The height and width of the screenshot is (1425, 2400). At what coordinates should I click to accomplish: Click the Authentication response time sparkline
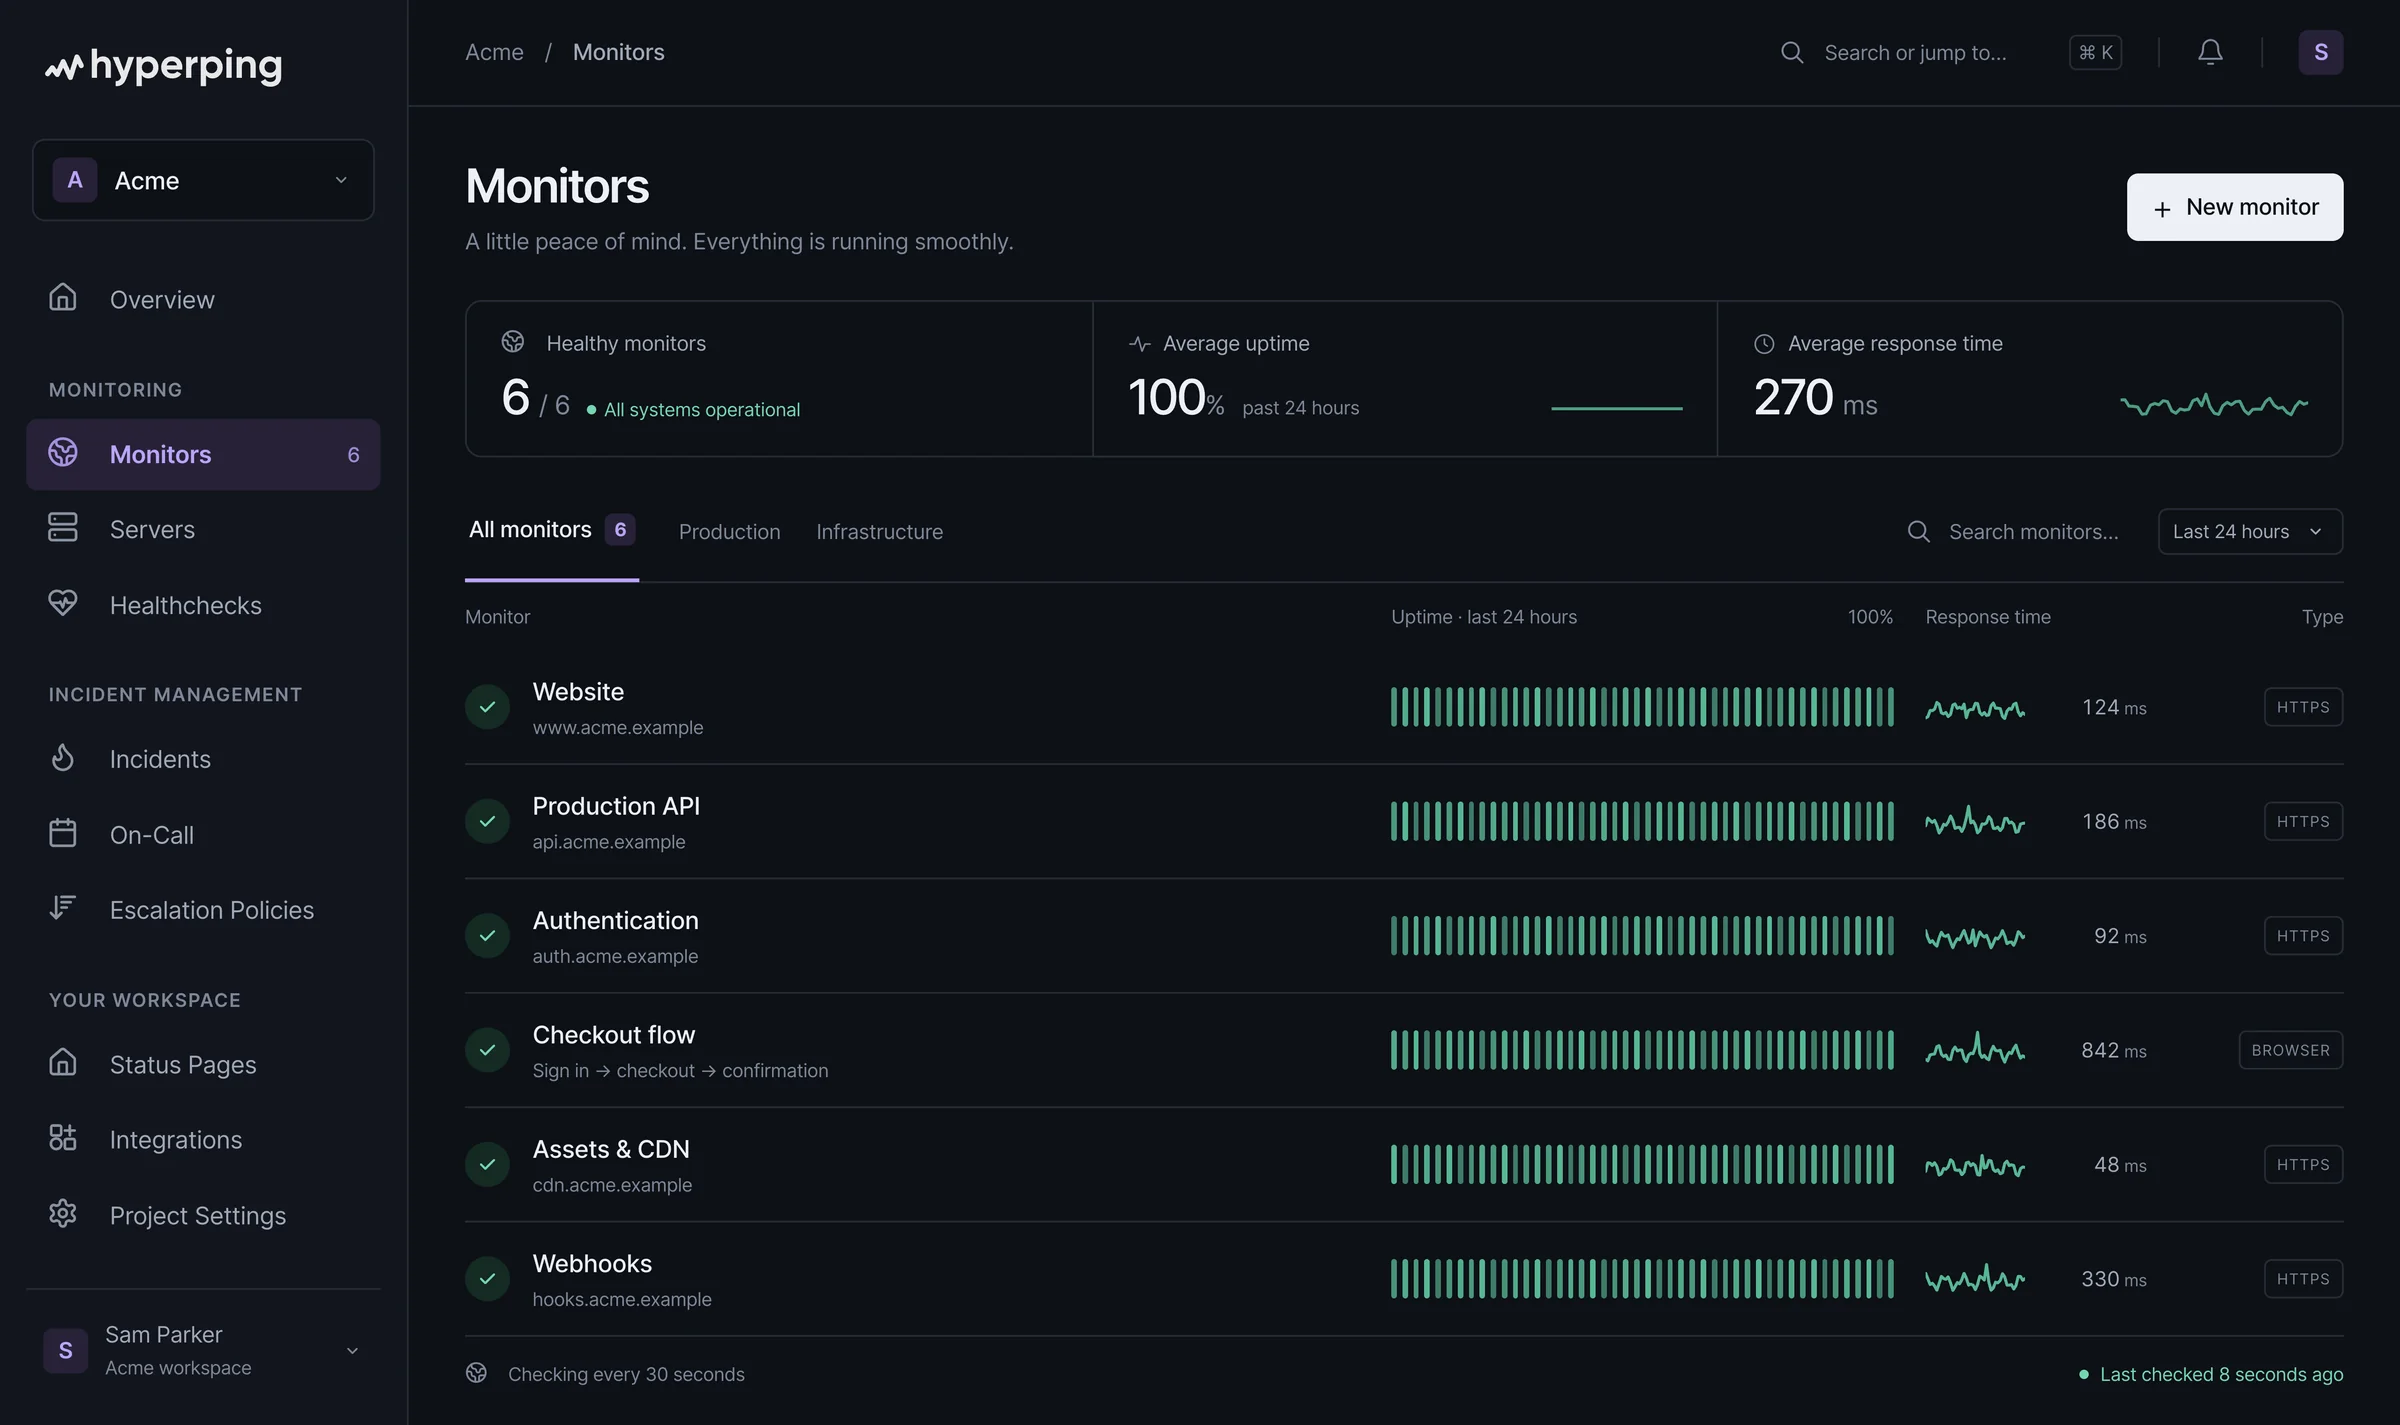tap(1975, 936)
